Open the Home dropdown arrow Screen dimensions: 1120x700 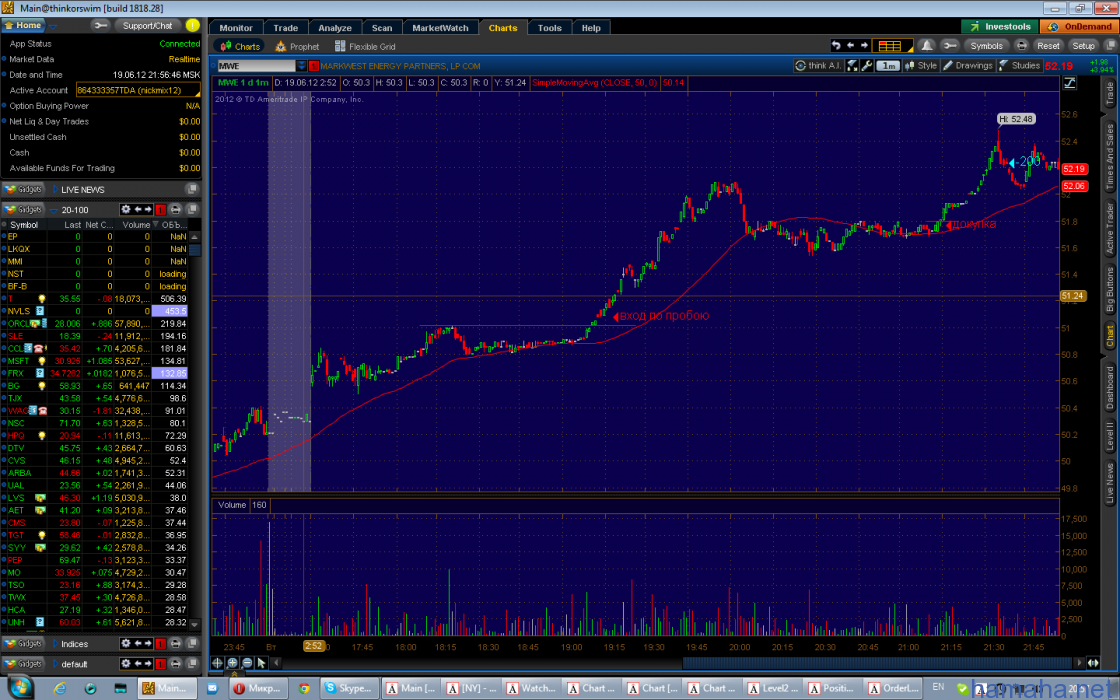point(54,26)
